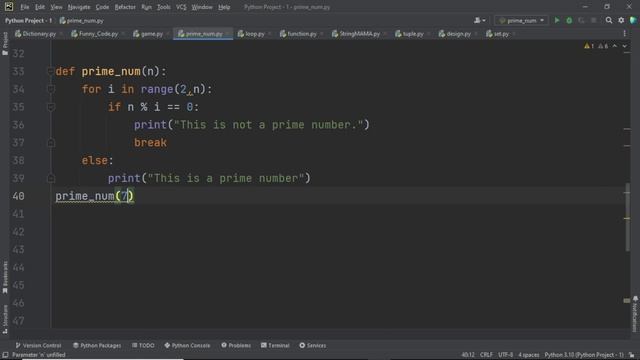Click the green Debug bug icon
This screenshot has width=640, height=360.
point(569,20)
